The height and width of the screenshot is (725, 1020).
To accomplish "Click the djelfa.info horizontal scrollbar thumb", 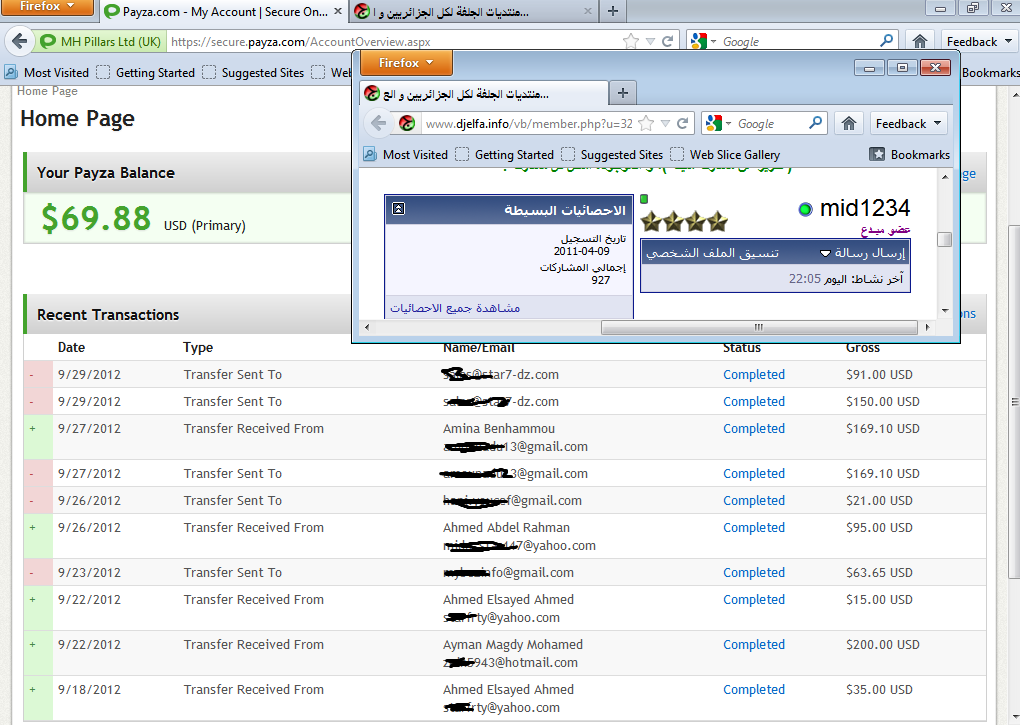I will (759, 327).
